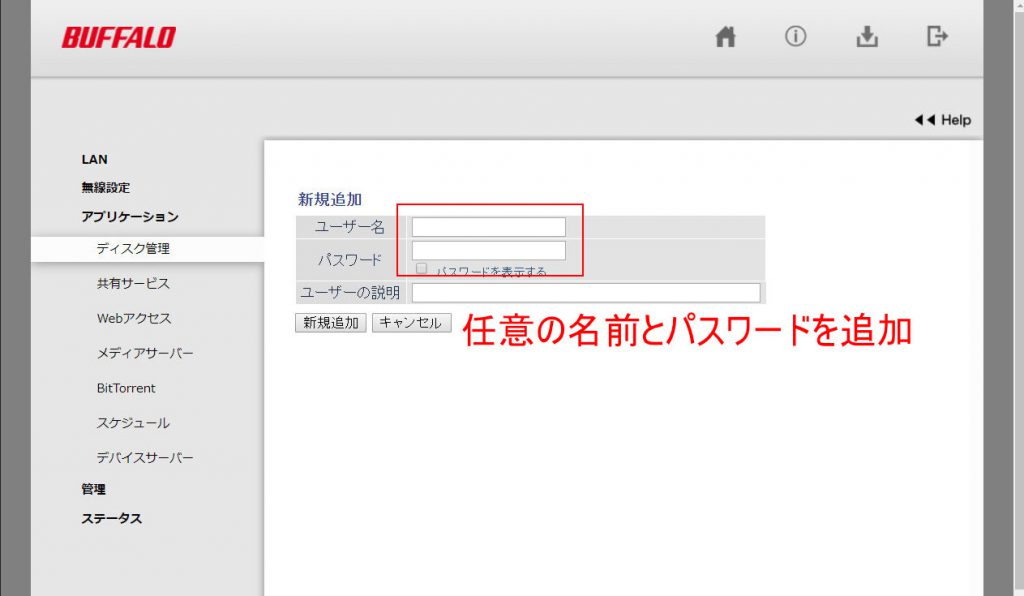Click the ユーザー名 input field

(489, 227)
